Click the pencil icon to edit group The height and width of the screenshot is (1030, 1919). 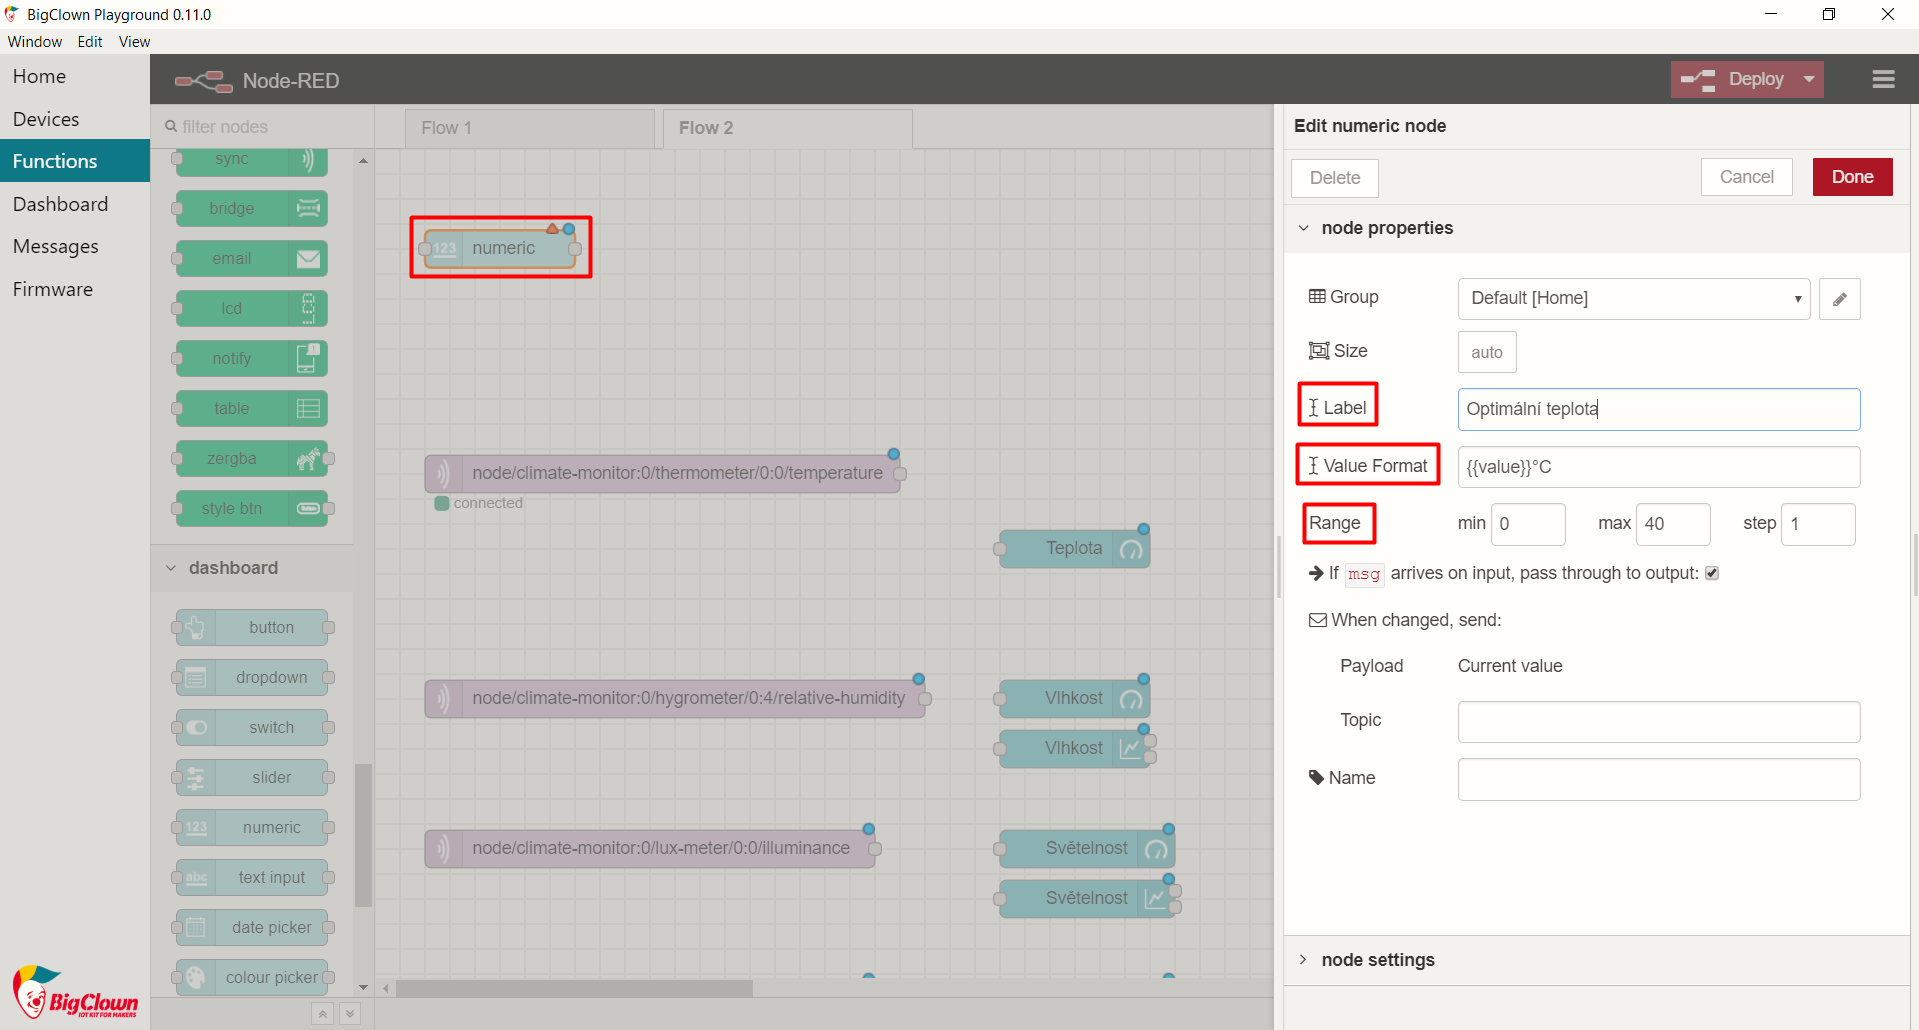coord(1839,299)
